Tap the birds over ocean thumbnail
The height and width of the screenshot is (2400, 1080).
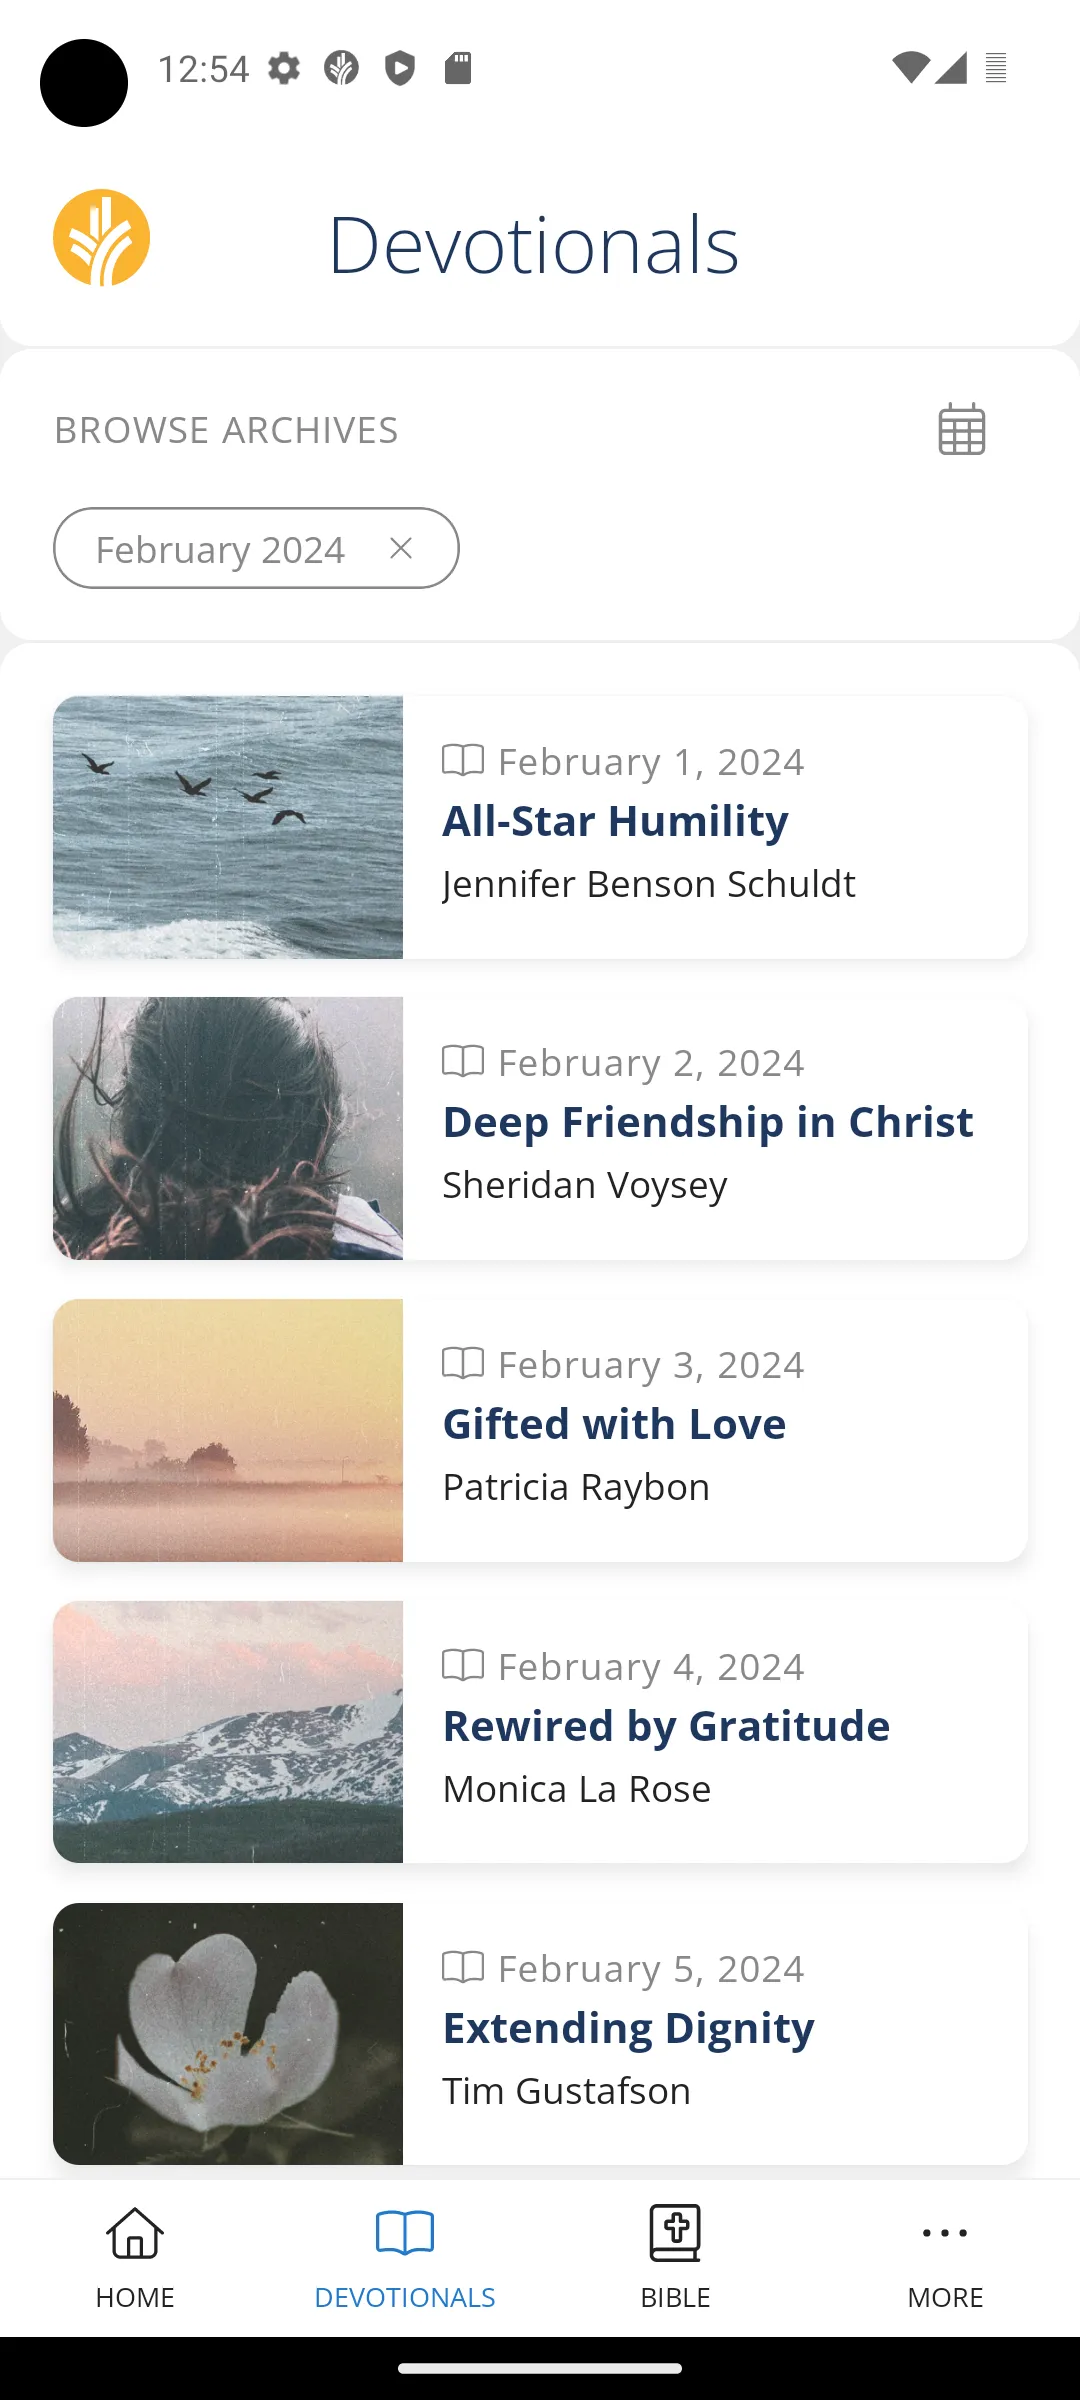[x=228, y=827]
